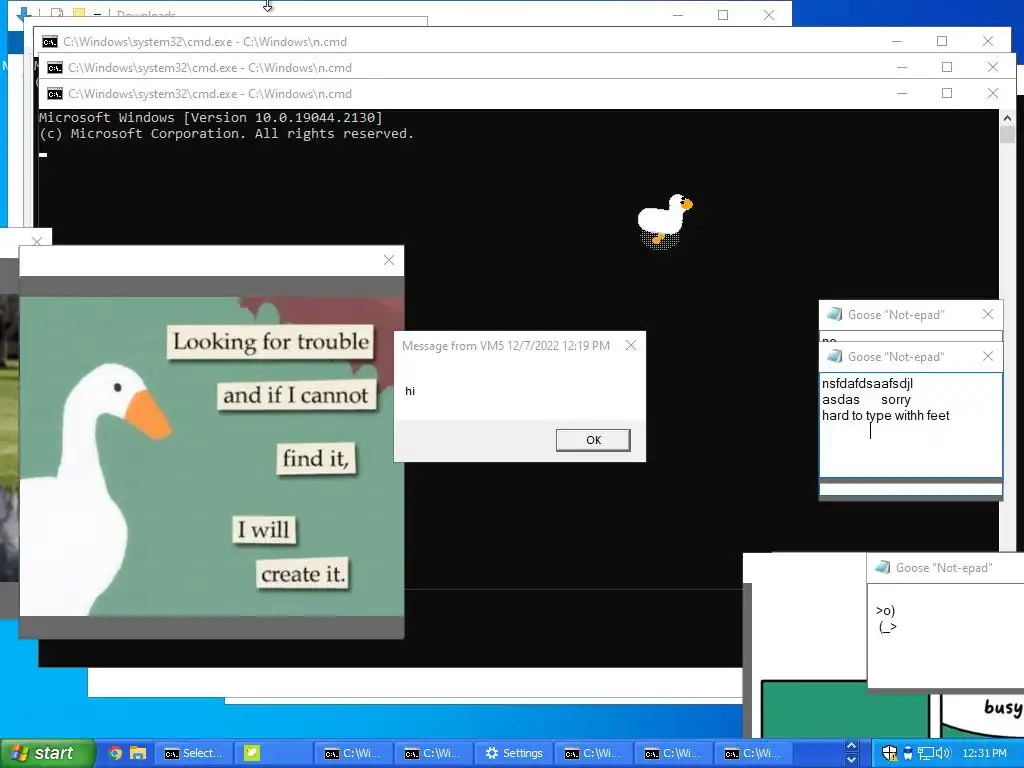Maximize the Downloads window behind the cmd windows
Screen dimensions: 1024x768
[x=723, y=14]
